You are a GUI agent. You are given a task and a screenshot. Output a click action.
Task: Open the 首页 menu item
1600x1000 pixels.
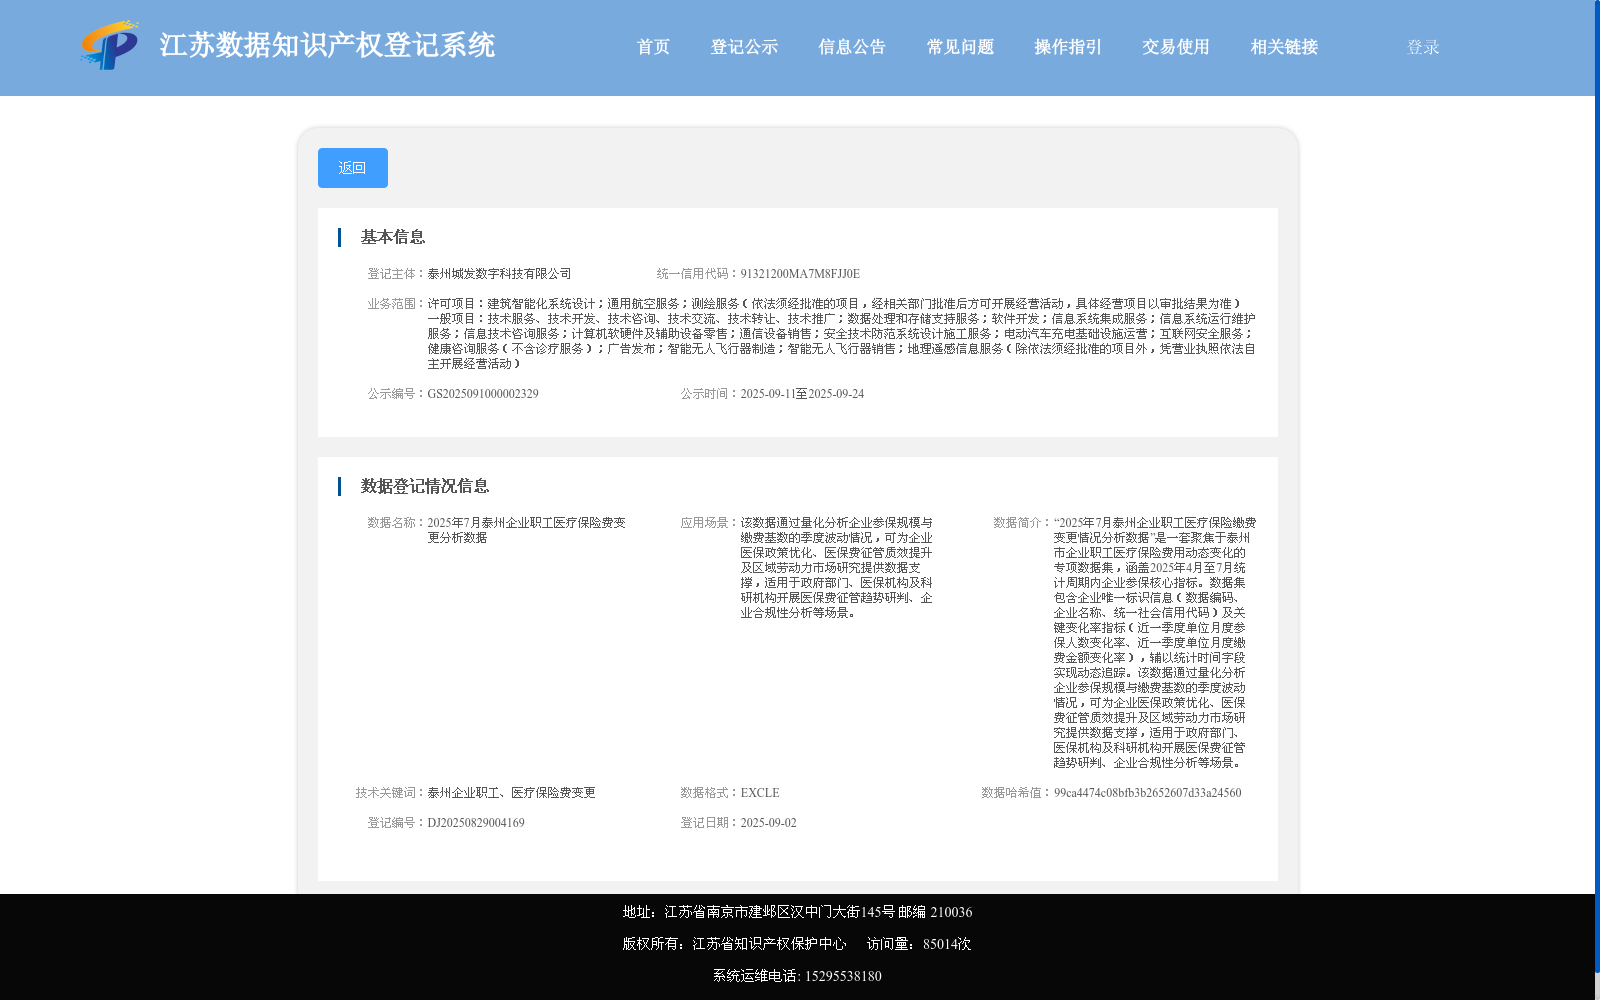(654, 47)
